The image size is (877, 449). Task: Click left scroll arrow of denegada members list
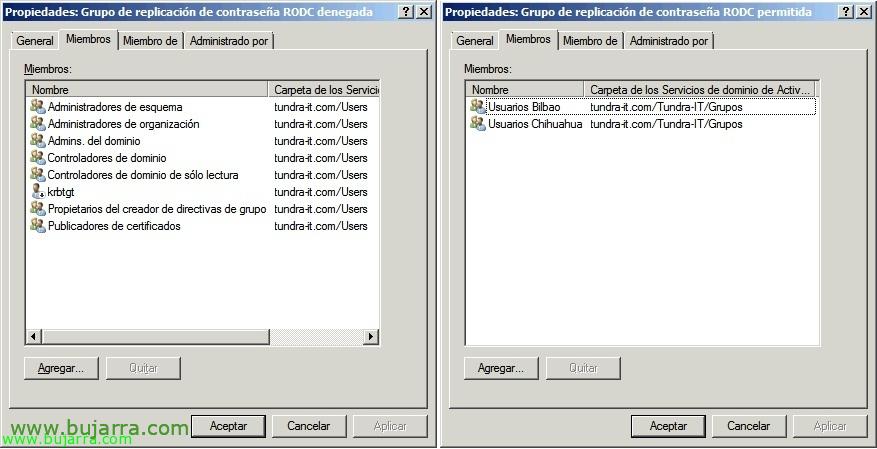point(33,337)
